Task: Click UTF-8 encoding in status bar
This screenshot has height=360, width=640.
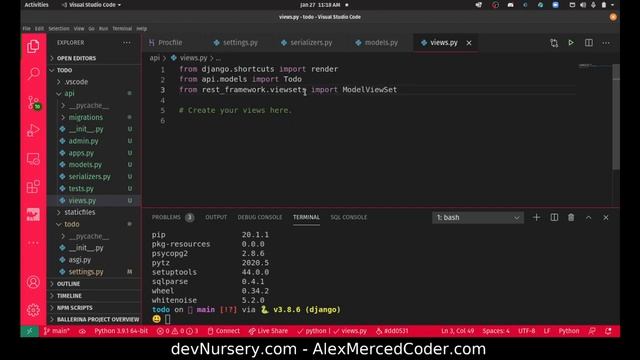Action: (x=527, y=331)
